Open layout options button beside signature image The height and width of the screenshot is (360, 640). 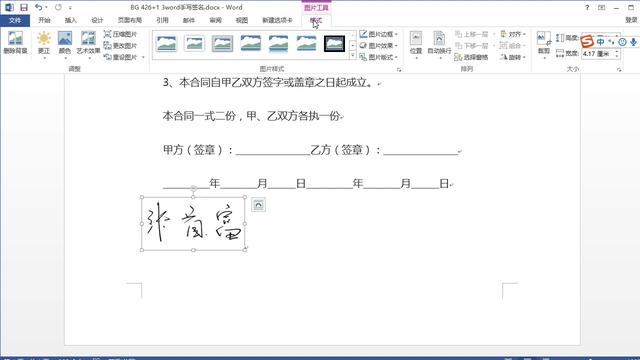click(258, 204)
